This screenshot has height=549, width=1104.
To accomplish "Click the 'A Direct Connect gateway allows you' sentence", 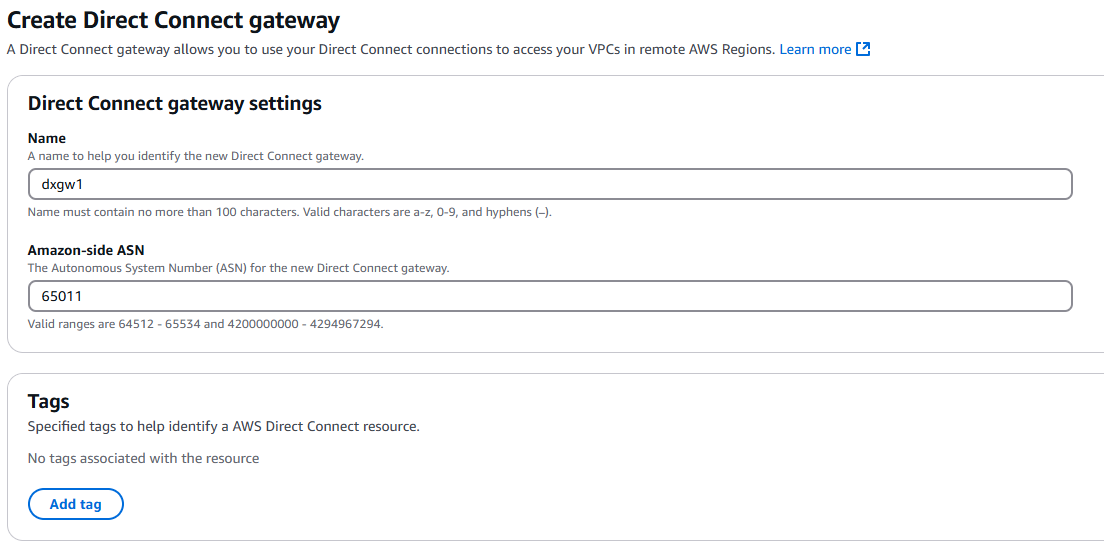I will (391, 49).
